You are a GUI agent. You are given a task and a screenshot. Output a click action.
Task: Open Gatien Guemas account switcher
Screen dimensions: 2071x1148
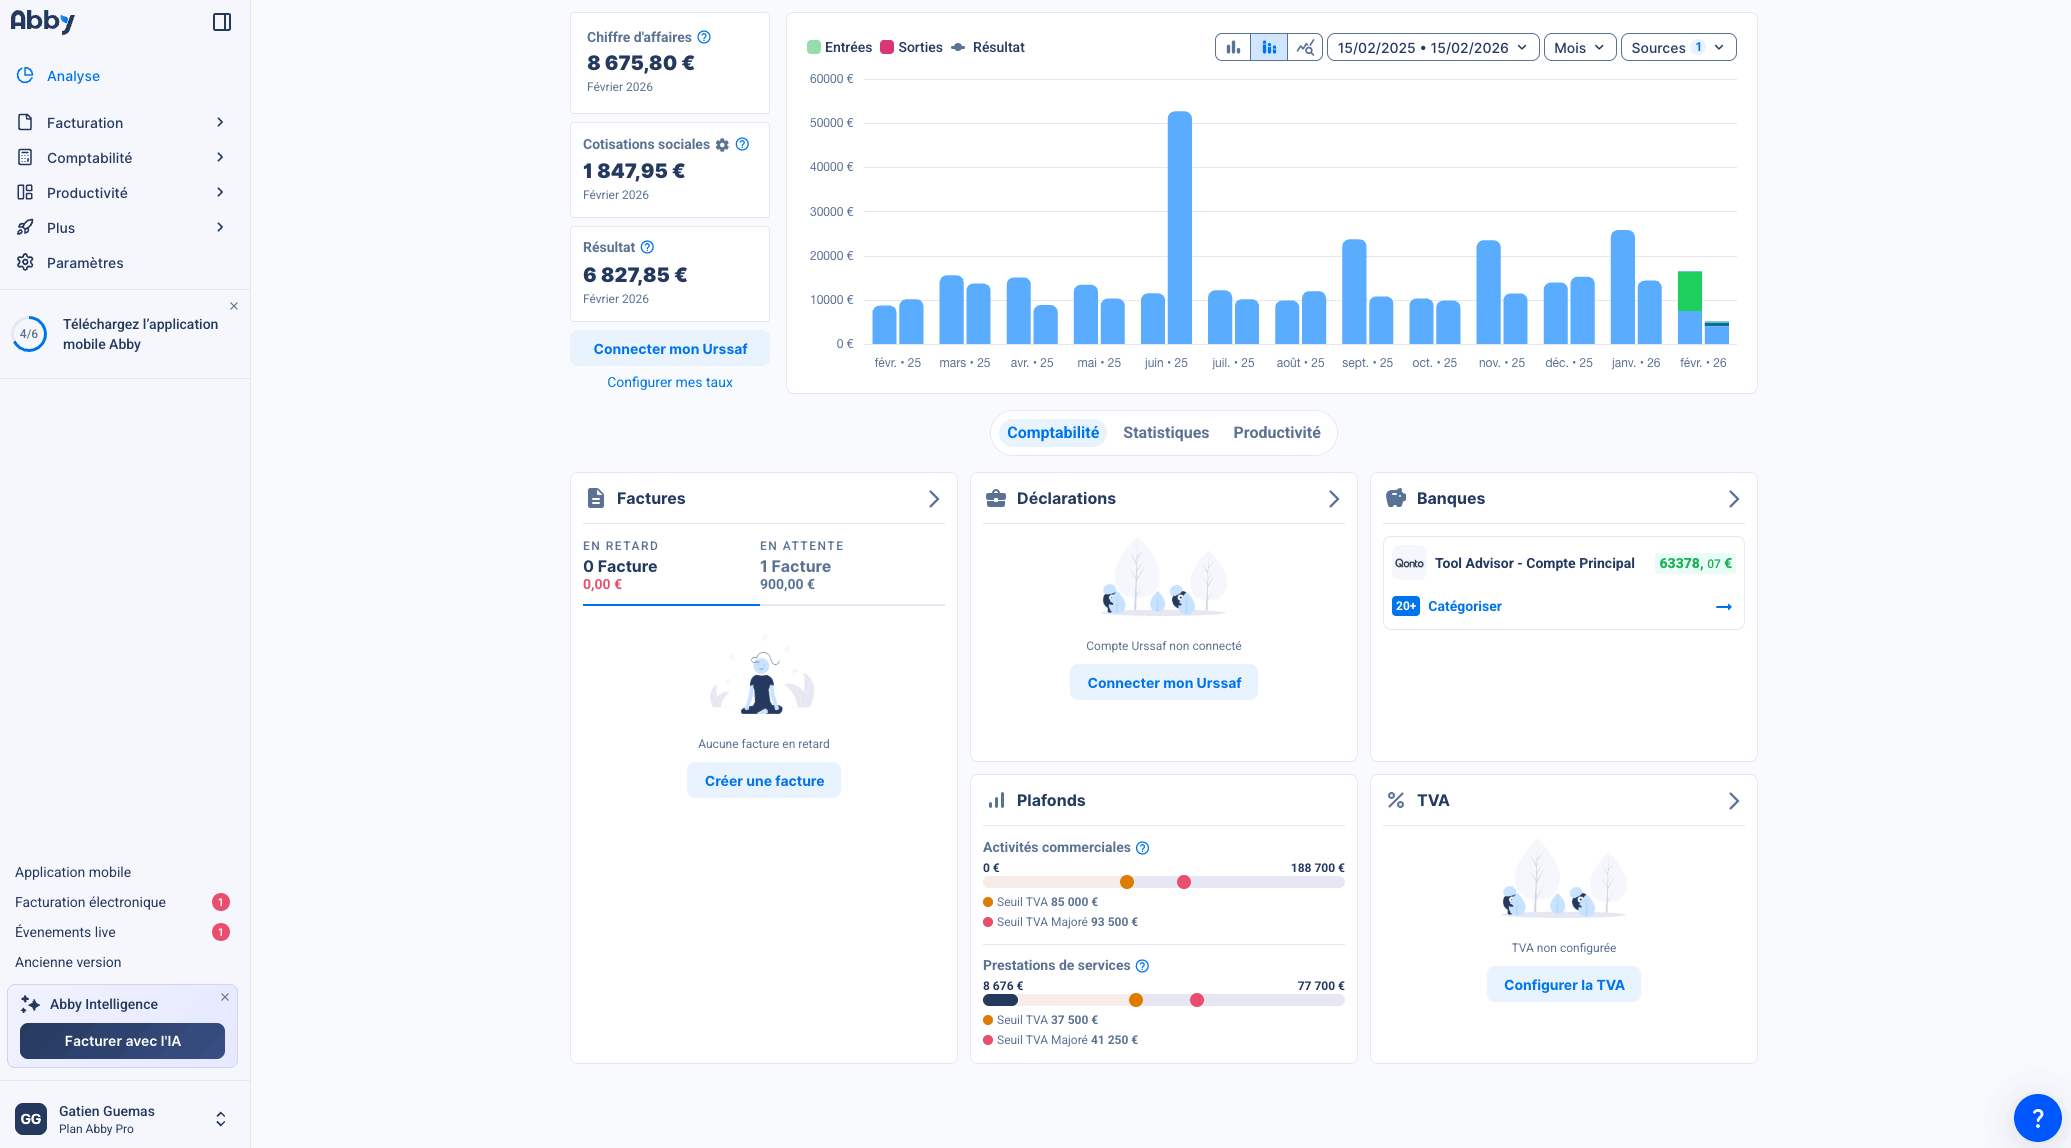coord(221,1119)
